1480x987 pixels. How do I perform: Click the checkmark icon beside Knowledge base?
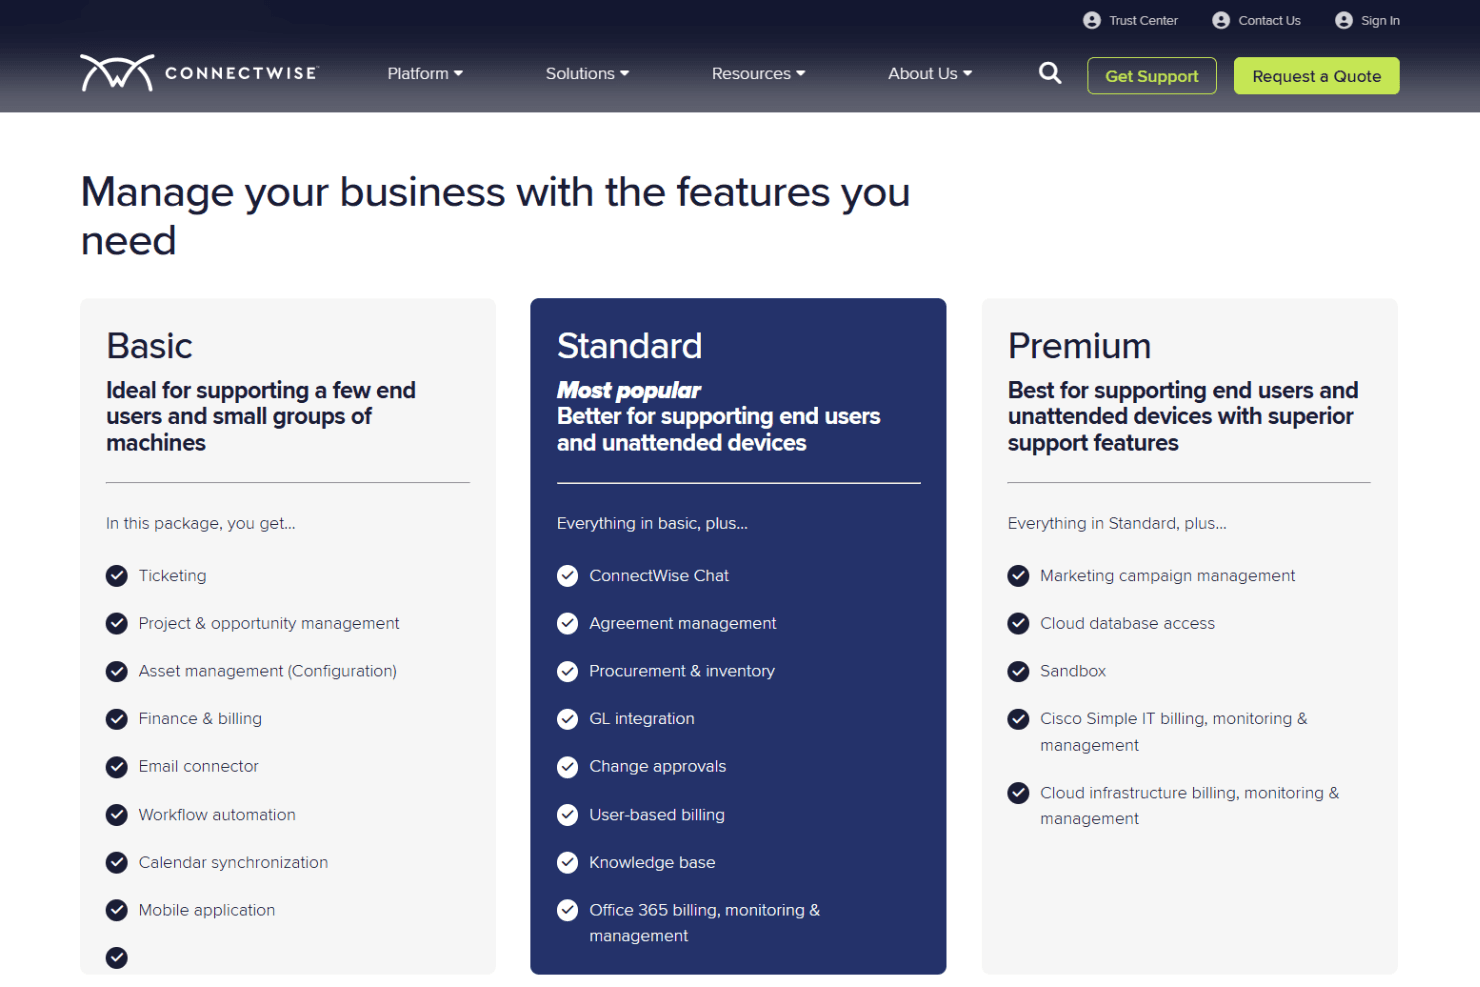[x=568, y=863]
